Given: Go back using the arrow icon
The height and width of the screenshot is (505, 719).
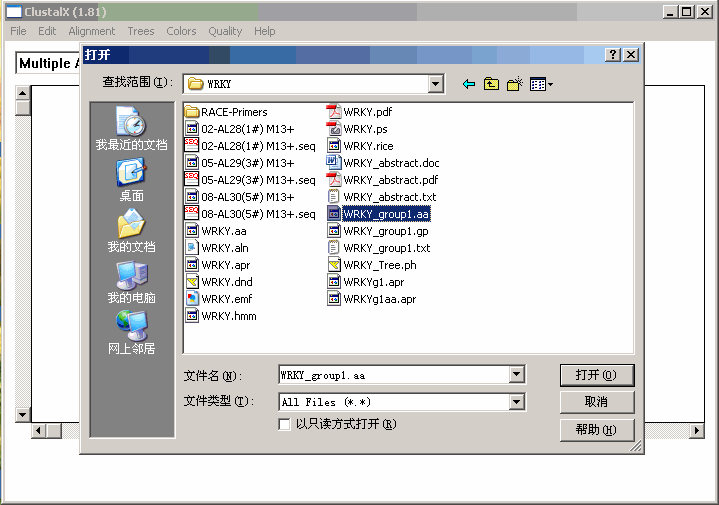Looking at the screenshot, I should 469,84.
